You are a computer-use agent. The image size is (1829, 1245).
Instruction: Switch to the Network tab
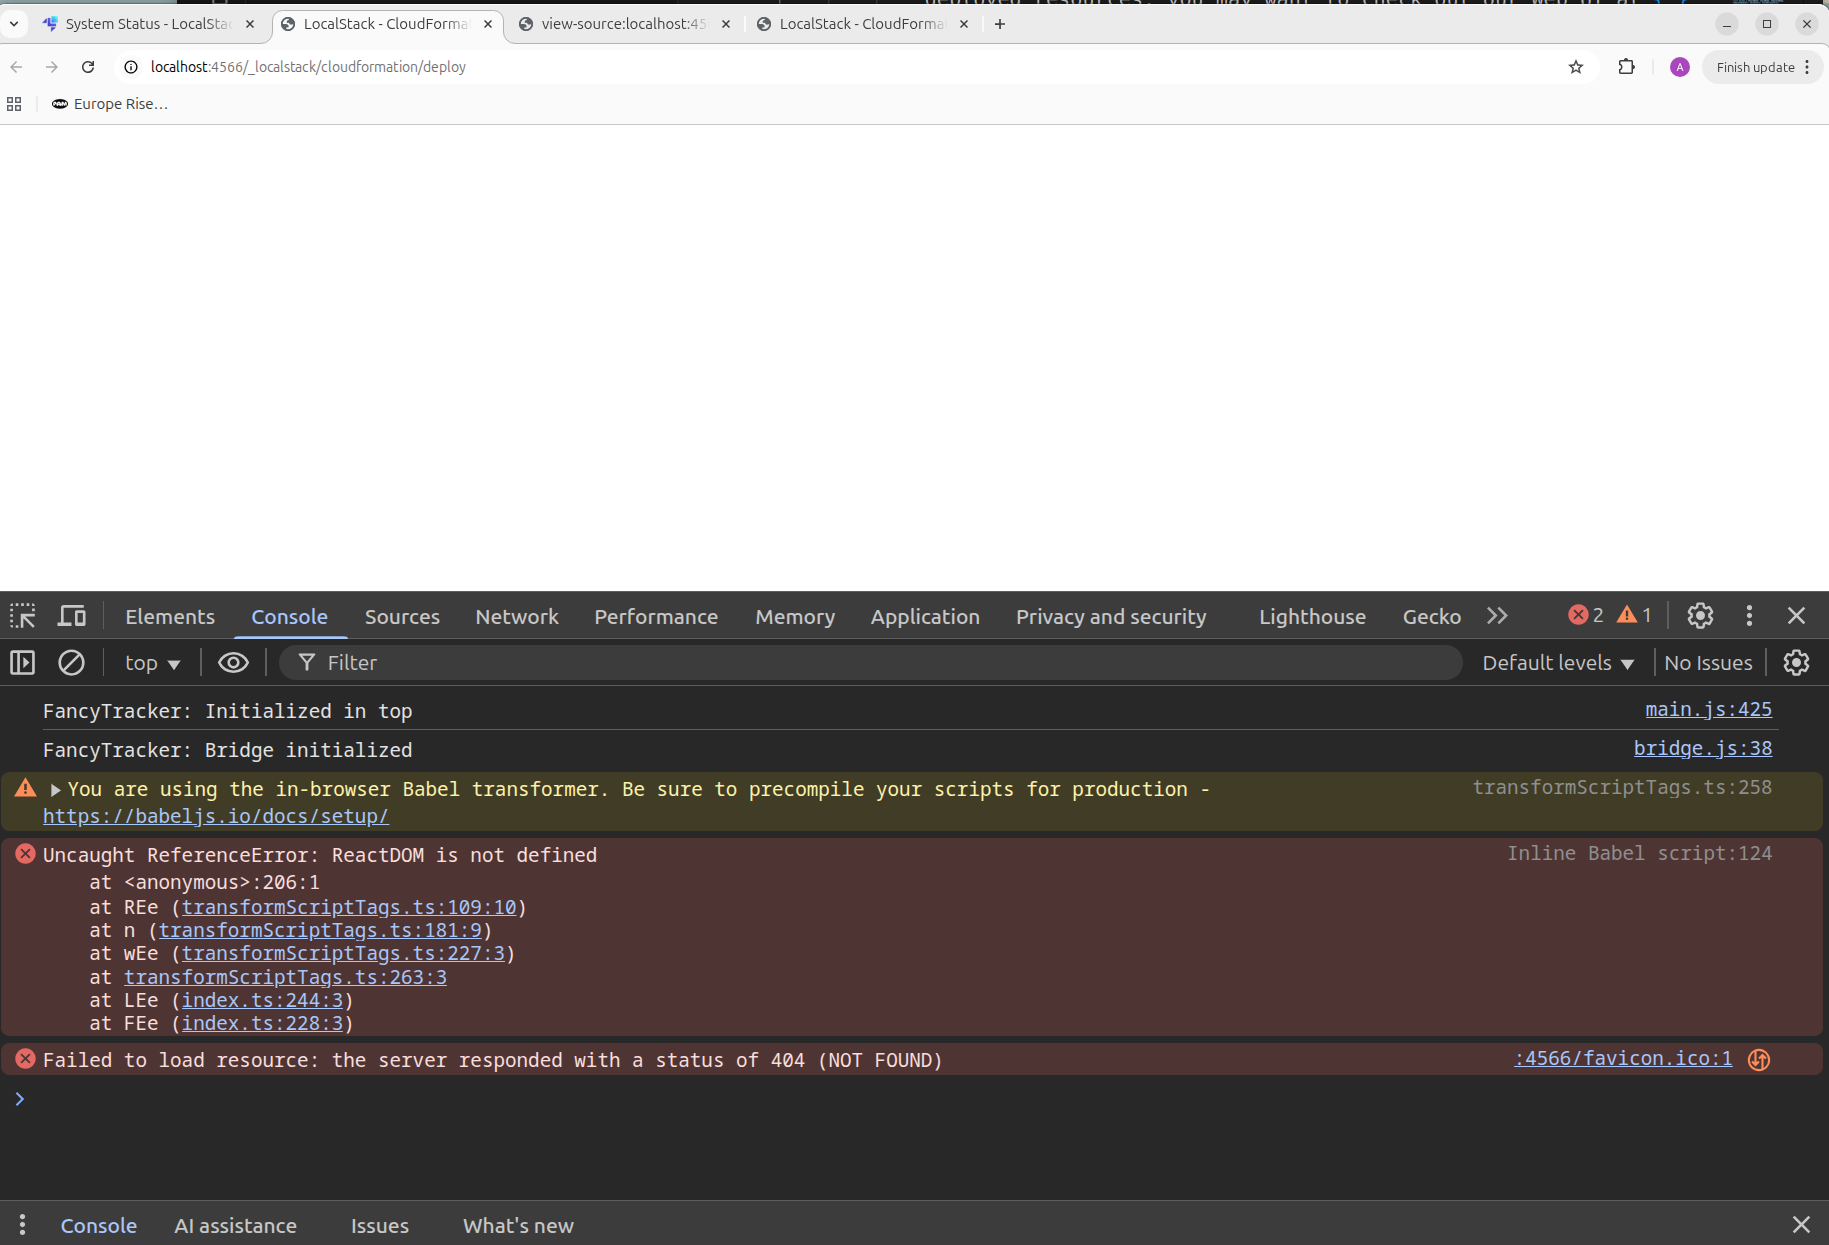point(517,617)
